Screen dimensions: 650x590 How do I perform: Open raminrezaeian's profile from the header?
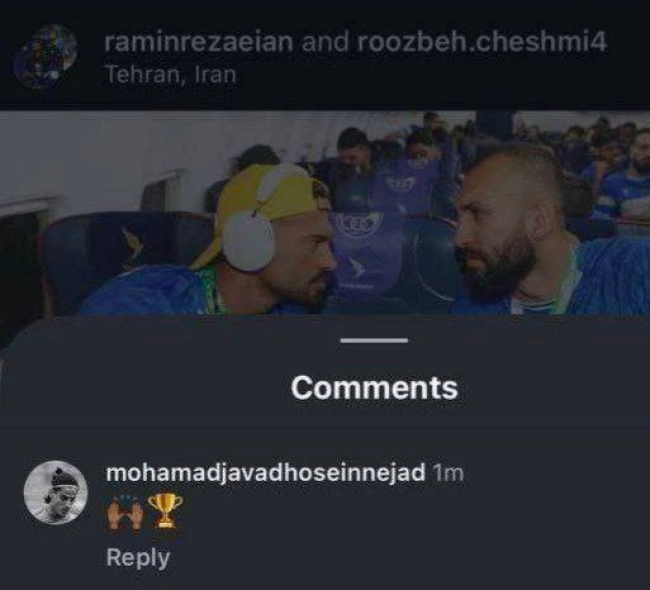(199, 42)
